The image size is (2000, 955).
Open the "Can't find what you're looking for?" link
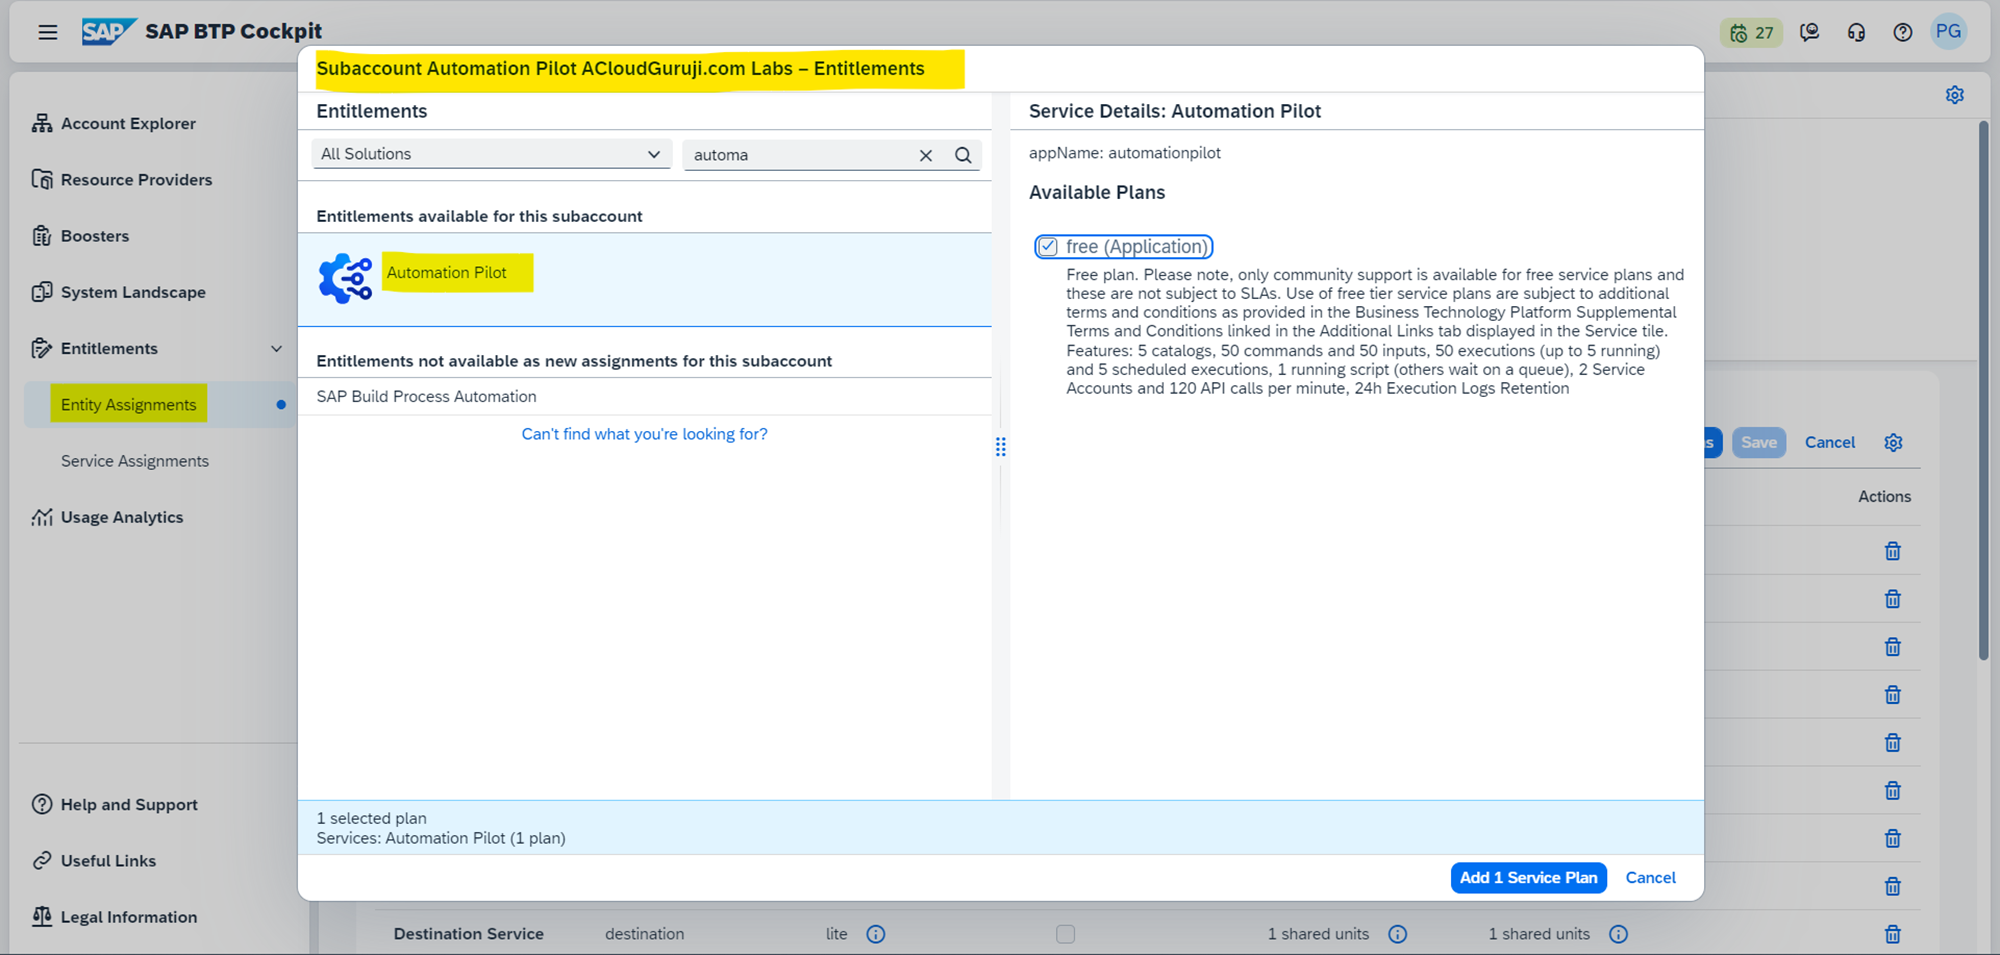(644, 434)
